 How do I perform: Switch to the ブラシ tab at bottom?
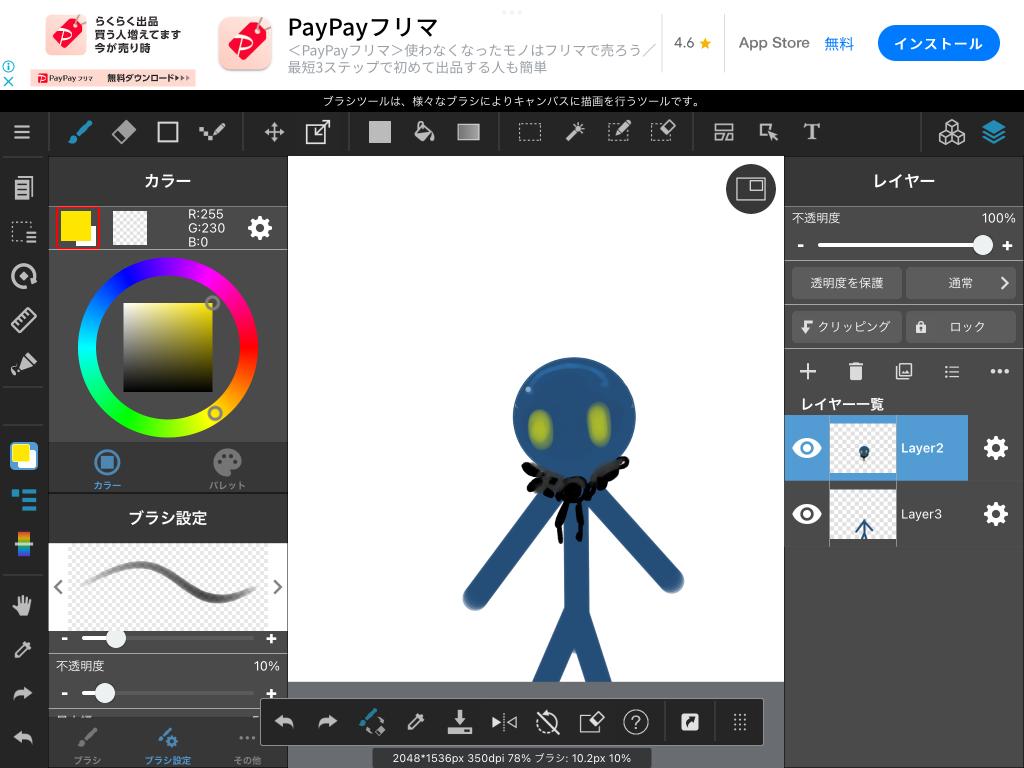tap(87, 745)
